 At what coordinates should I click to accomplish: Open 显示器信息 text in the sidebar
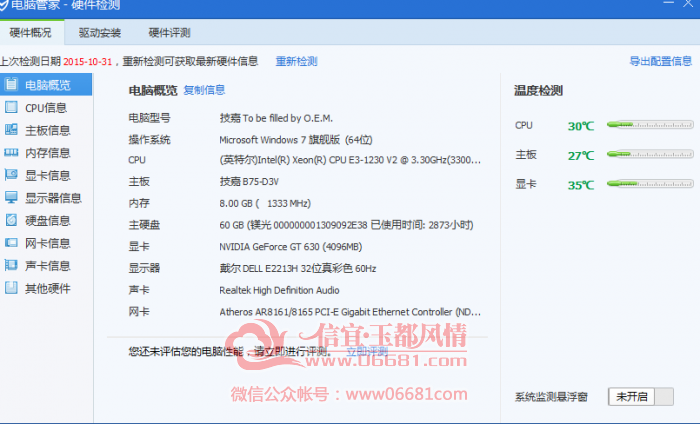tap(53, 198)
